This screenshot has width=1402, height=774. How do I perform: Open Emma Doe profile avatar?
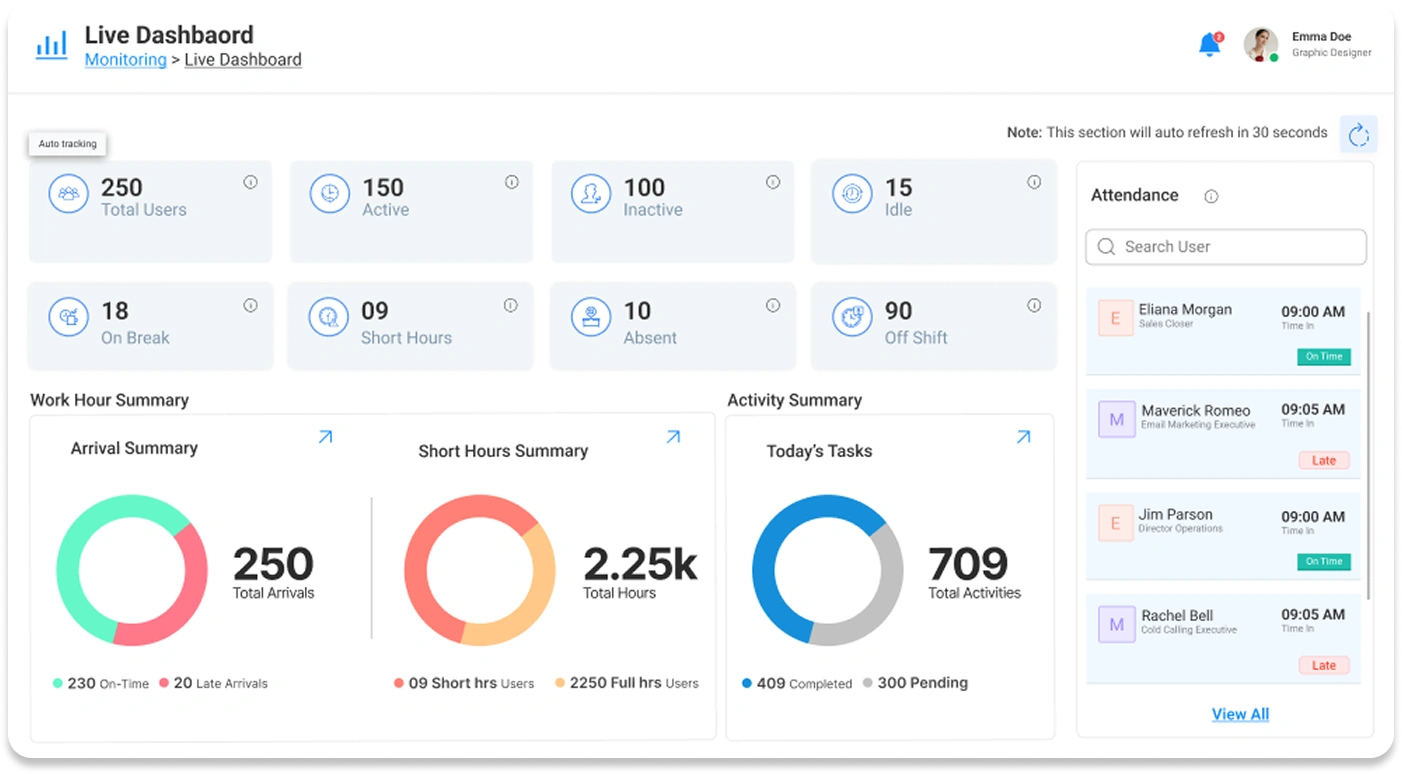[x=1260, y=45]
